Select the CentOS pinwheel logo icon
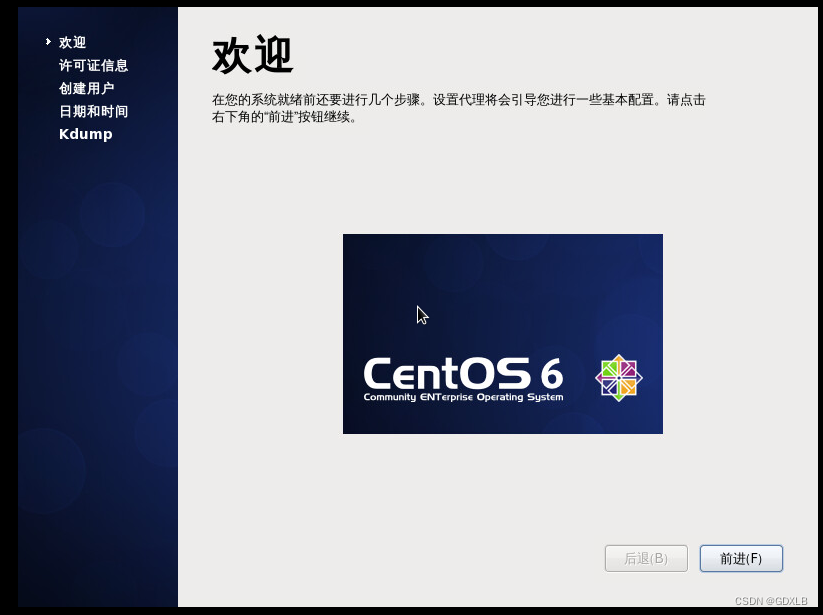The height and width of the screenshot is (615, 823). (x=619, y=378)
